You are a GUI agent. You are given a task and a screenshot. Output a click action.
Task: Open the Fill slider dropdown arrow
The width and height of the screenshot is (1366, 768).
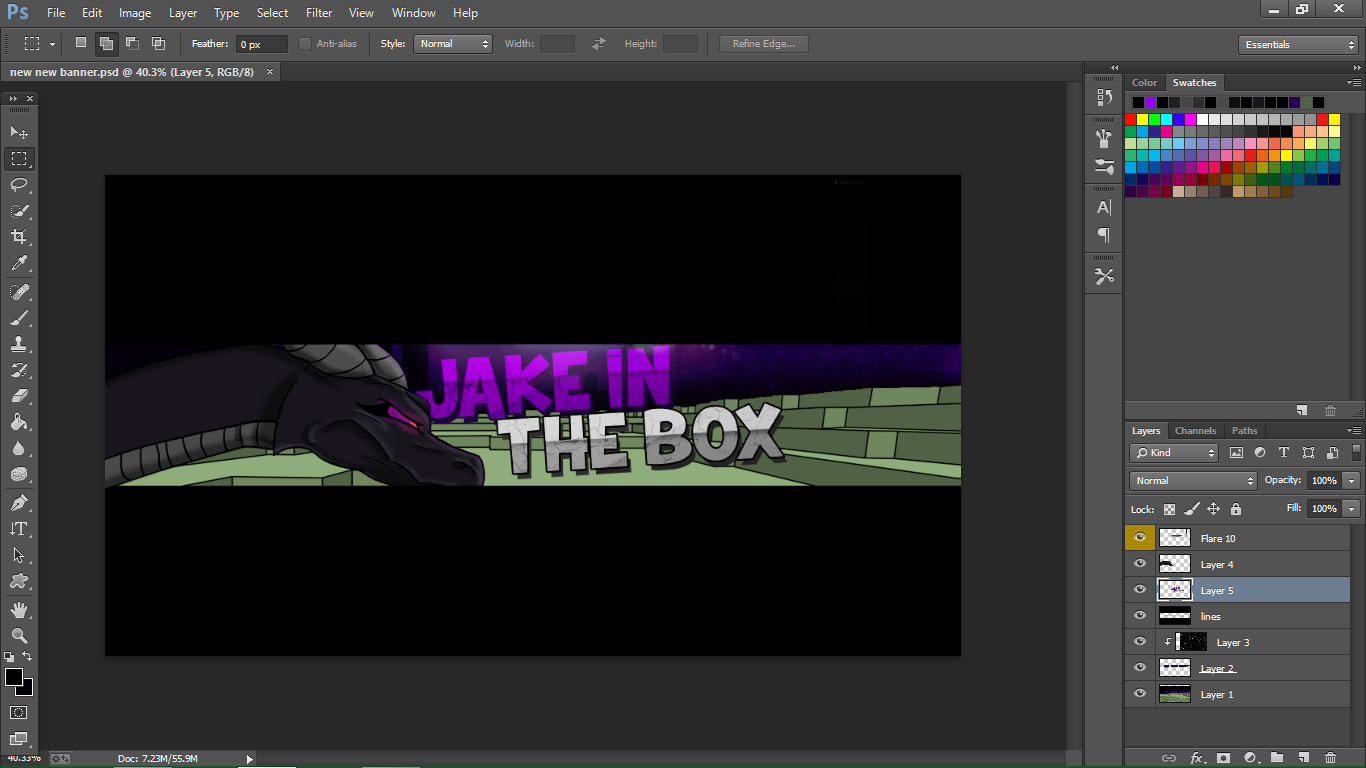1352,509
